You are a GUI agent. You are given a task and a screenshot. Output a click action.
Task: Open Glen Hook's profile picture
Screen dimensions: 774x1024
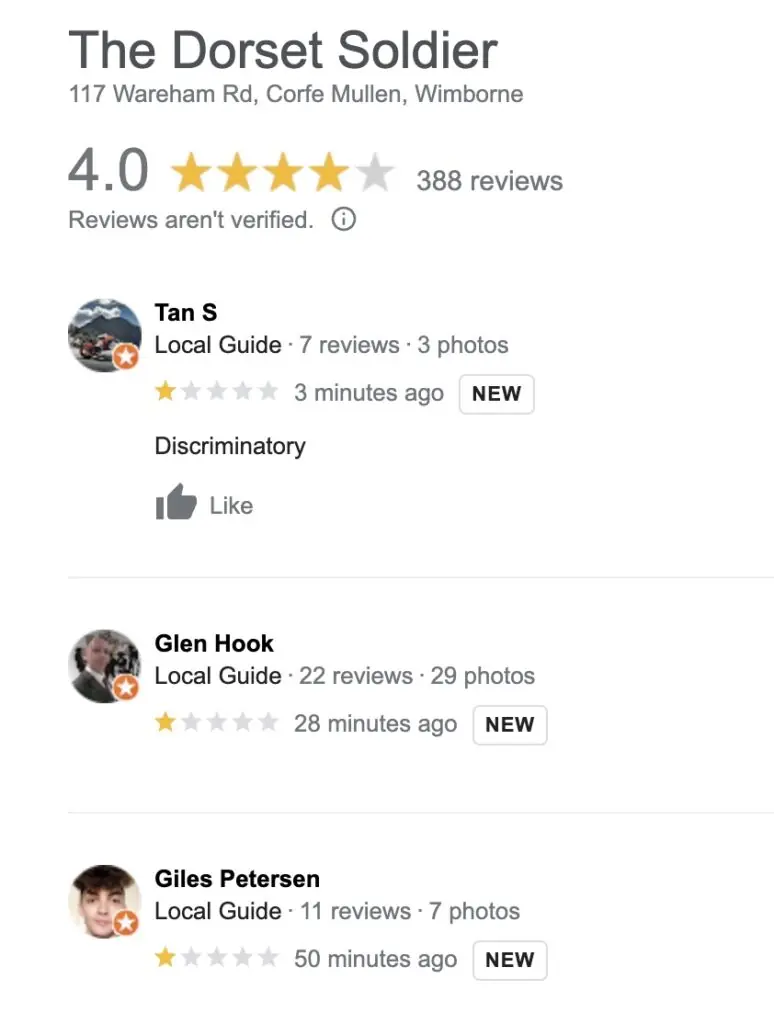(105, 666)
